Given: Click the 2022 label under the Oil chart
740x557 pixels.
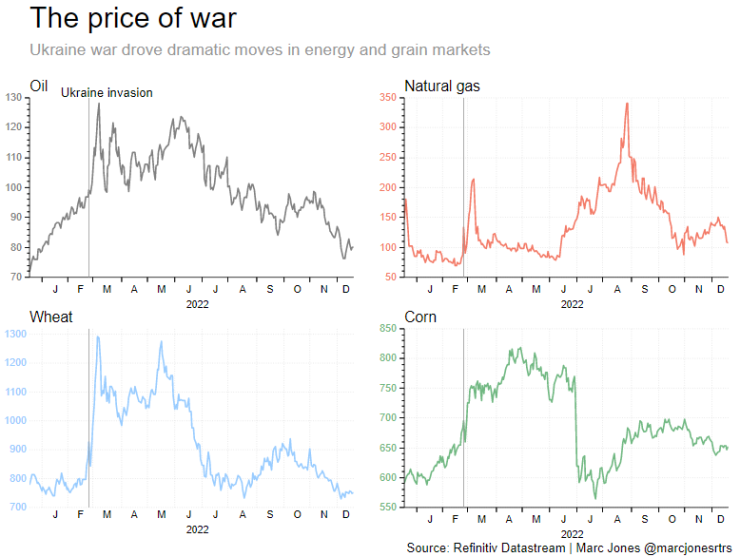Looking at the screenshot, I should click(x=197, y=304).
